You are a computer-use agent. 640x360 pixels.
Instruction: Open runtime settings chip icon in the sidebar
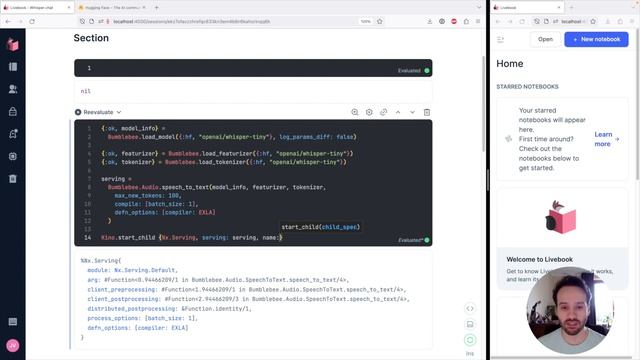click(13, 156)
